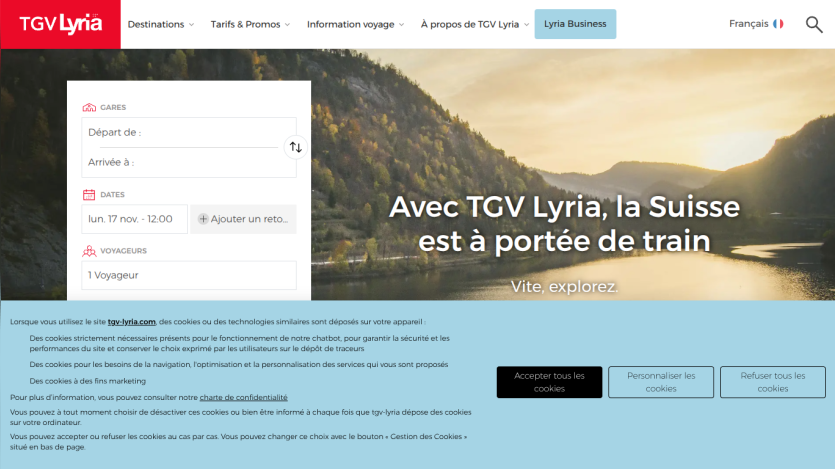Add a return date with Ajouter un retour

tap(243, 219)
